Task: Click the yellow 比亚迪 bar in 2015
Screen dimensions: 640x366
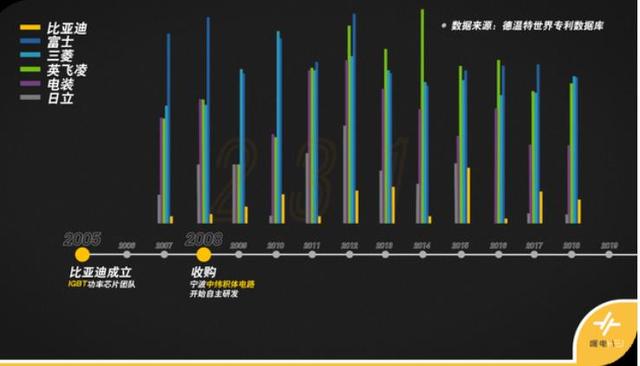Action: 469,195
